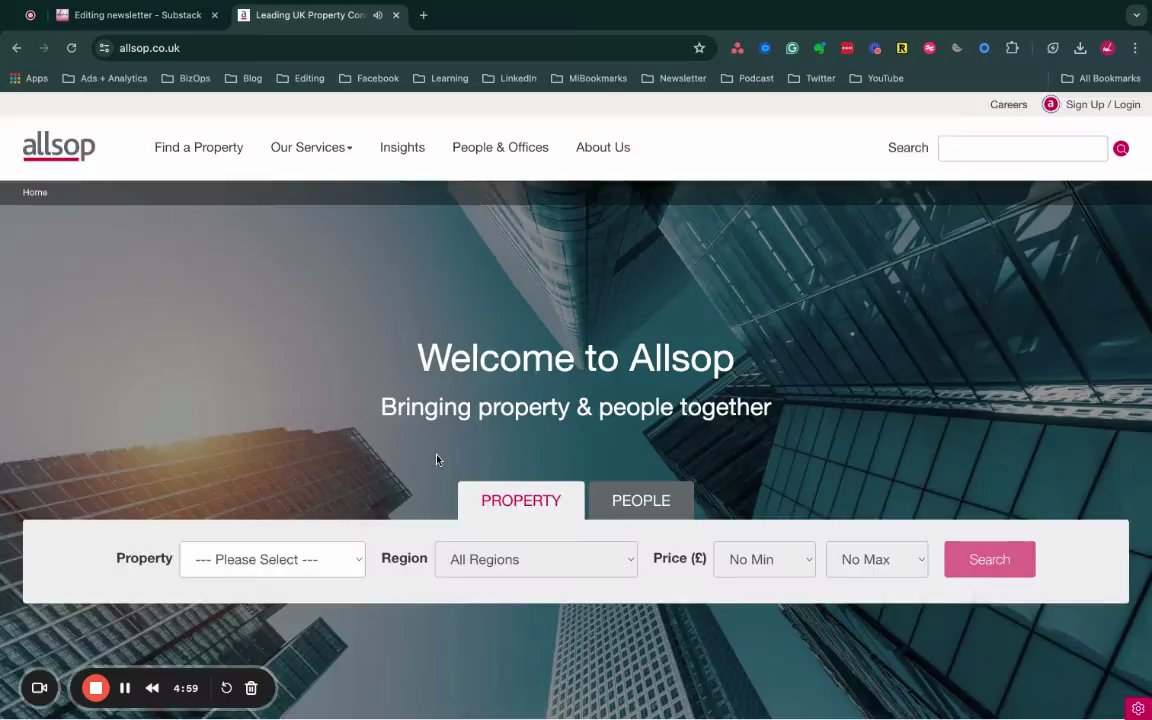Viewport: 1152px width, 720px height.
Task: Open the About Us page
Action: 603,147
